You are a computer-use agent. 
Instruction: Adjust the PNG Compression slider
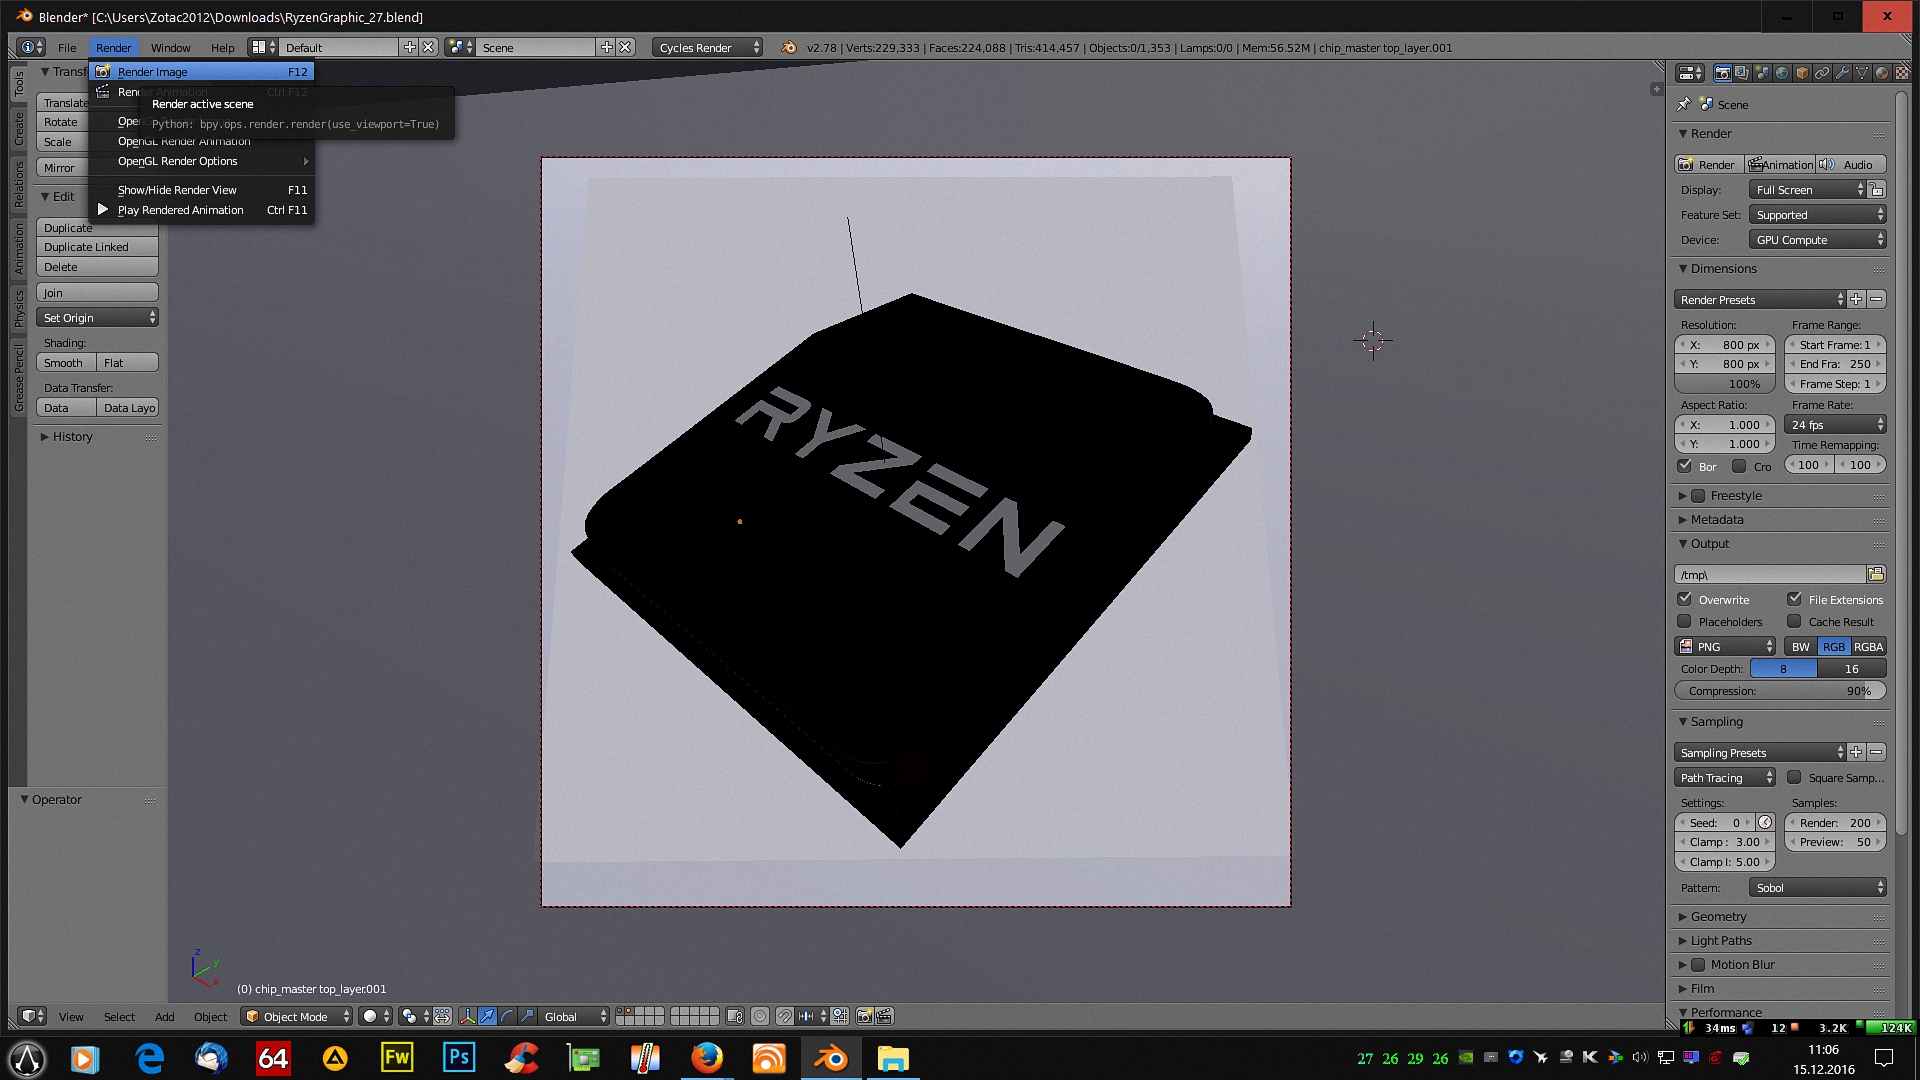click(1780, 691)
